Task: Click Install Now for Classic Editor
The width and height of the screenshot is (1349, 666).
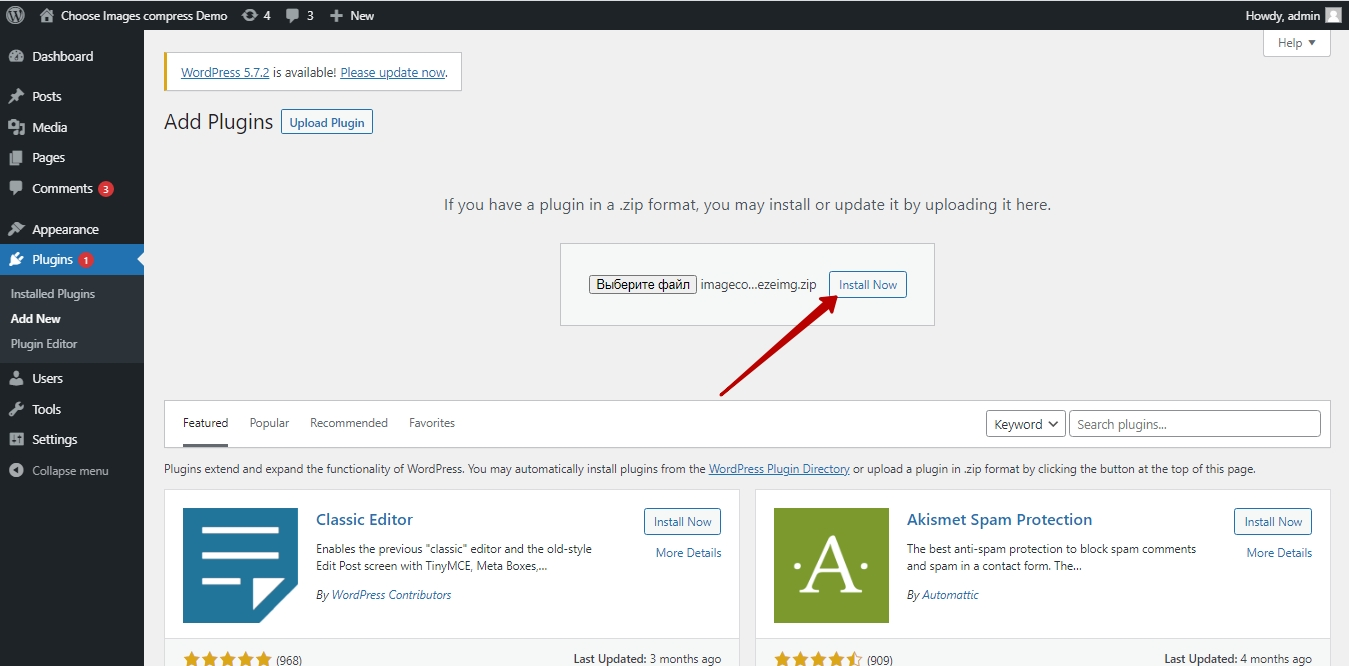Action: [x=682, y=522]
